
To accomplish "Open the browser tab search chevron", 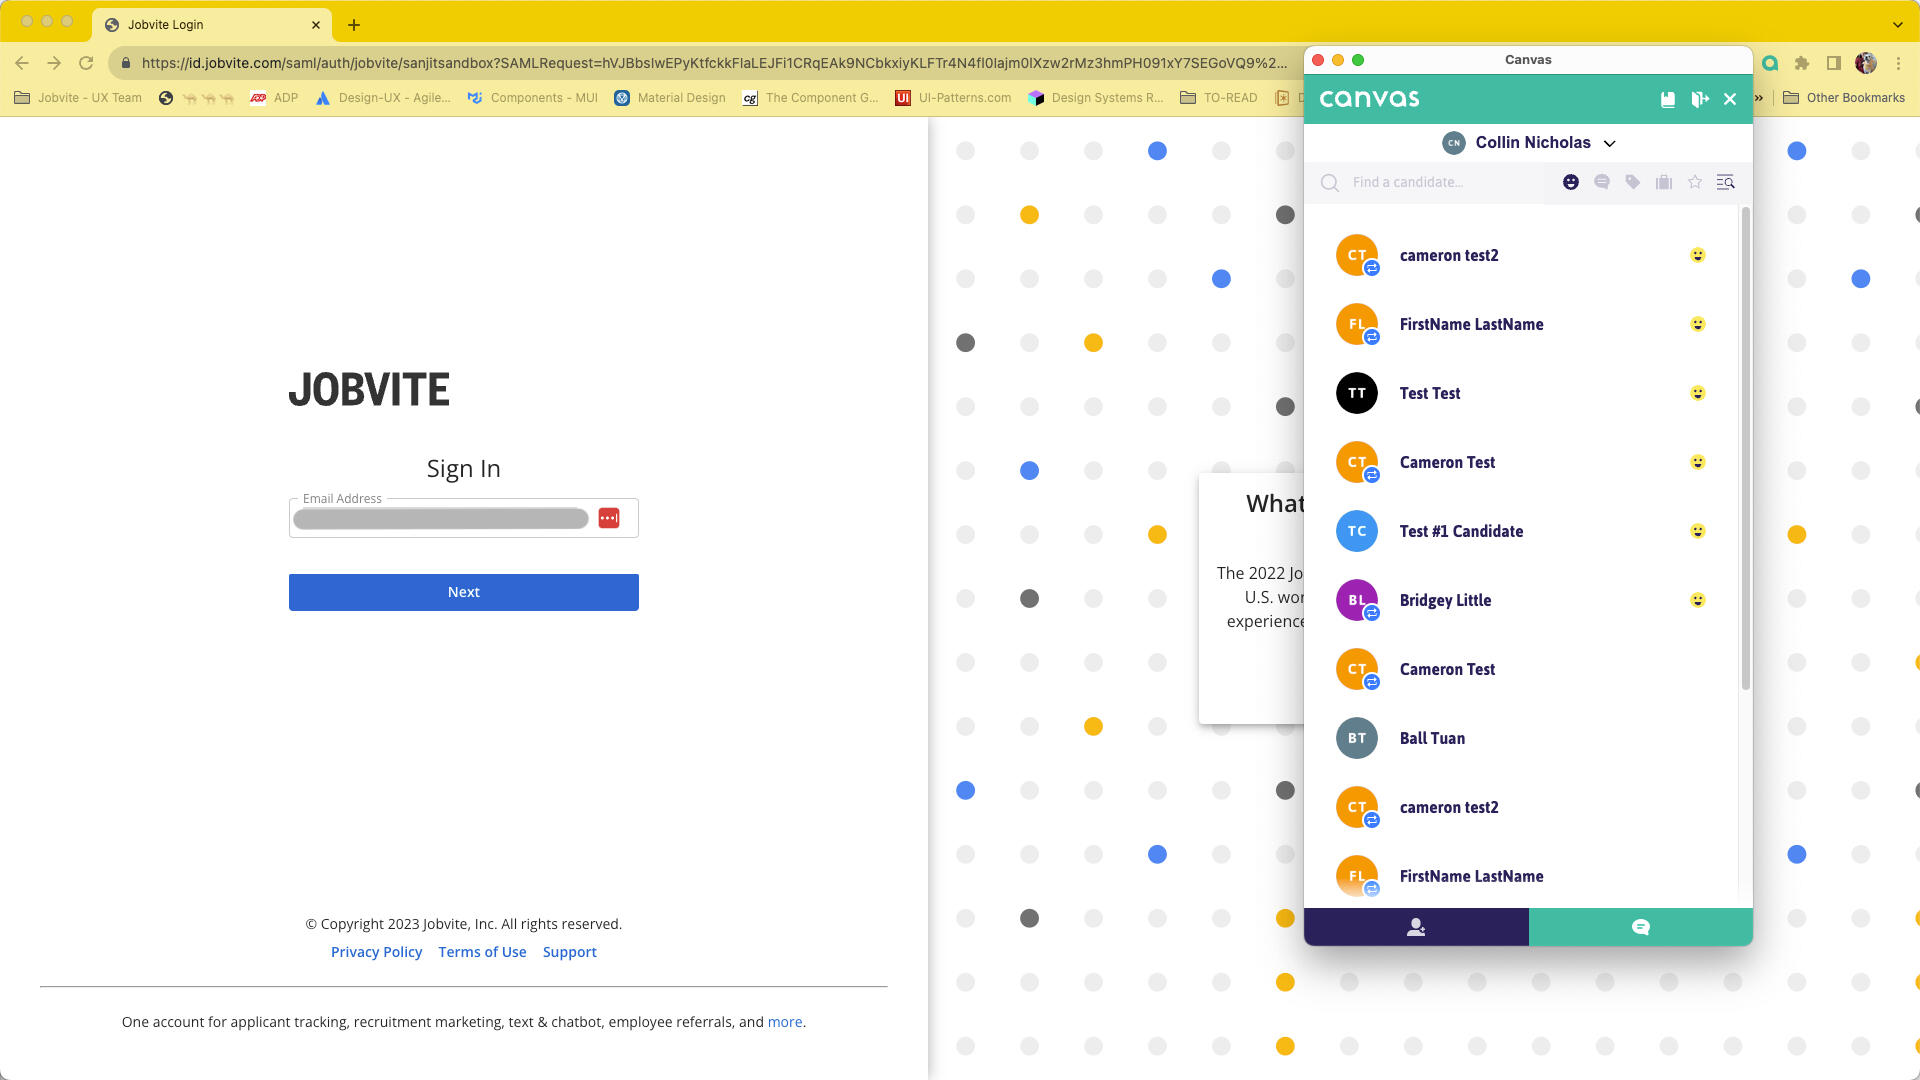I will (x=1897, y=24).
